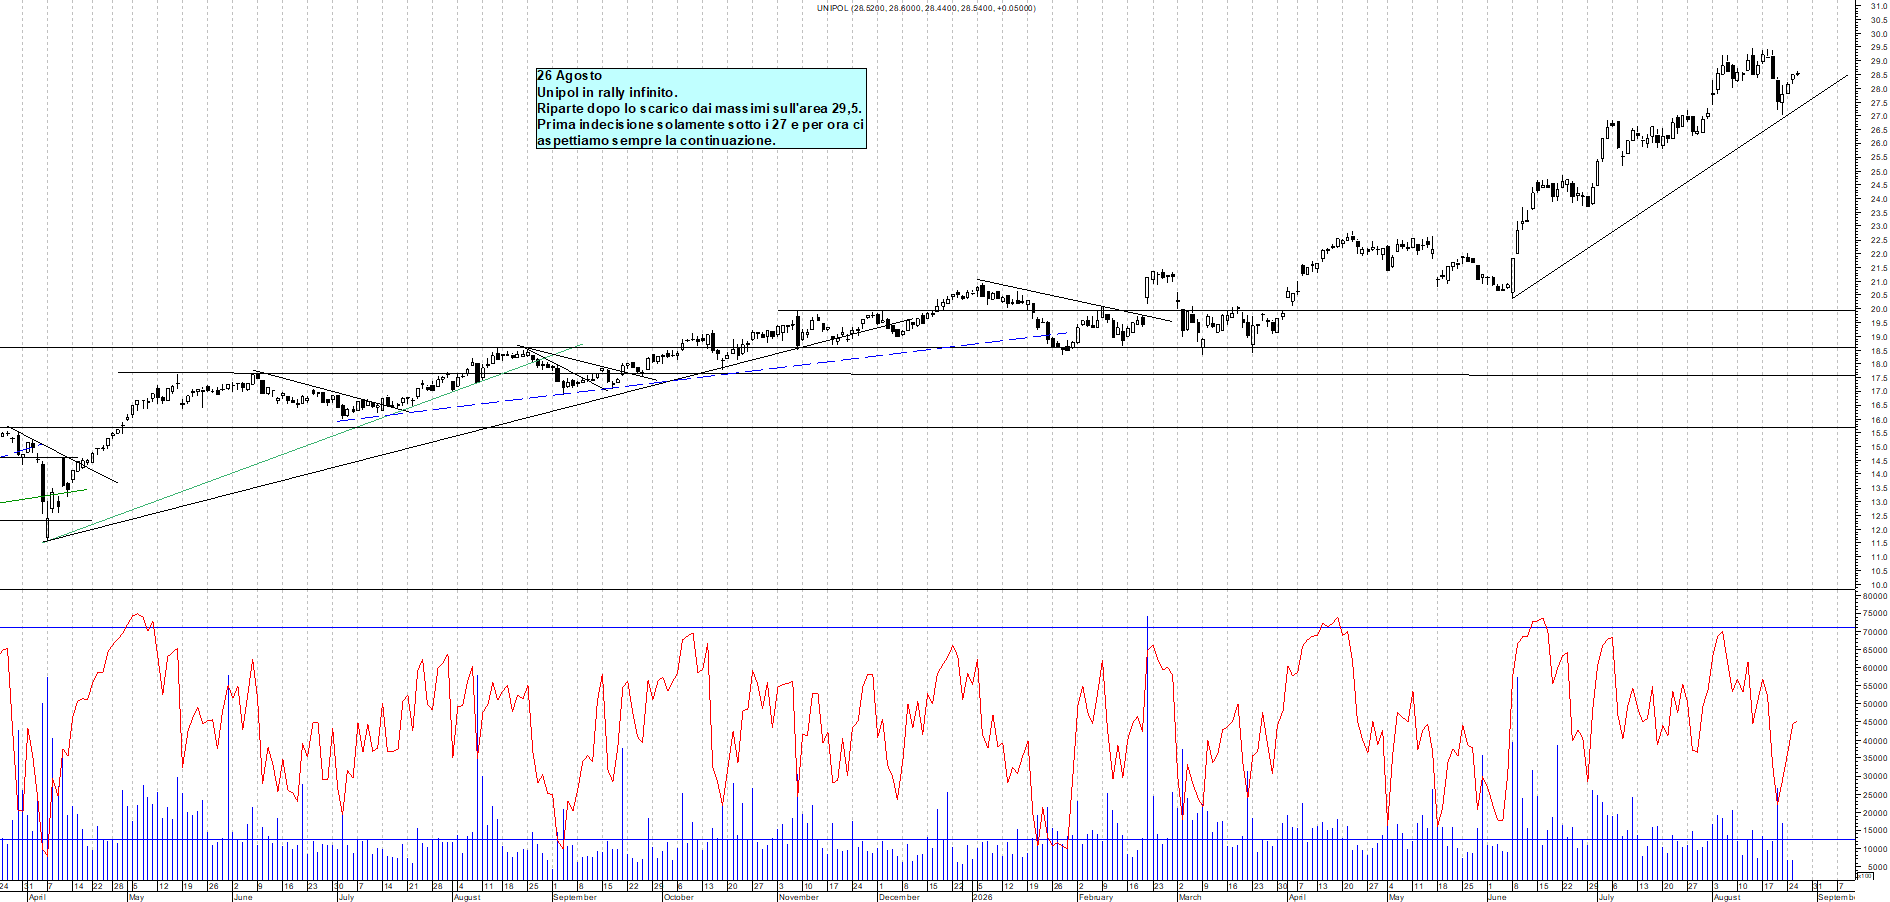Click the line 'aspettiamo sempre la continuazione.'
The height and width of the screenshot is (902, 1890).
coord(656,140)
